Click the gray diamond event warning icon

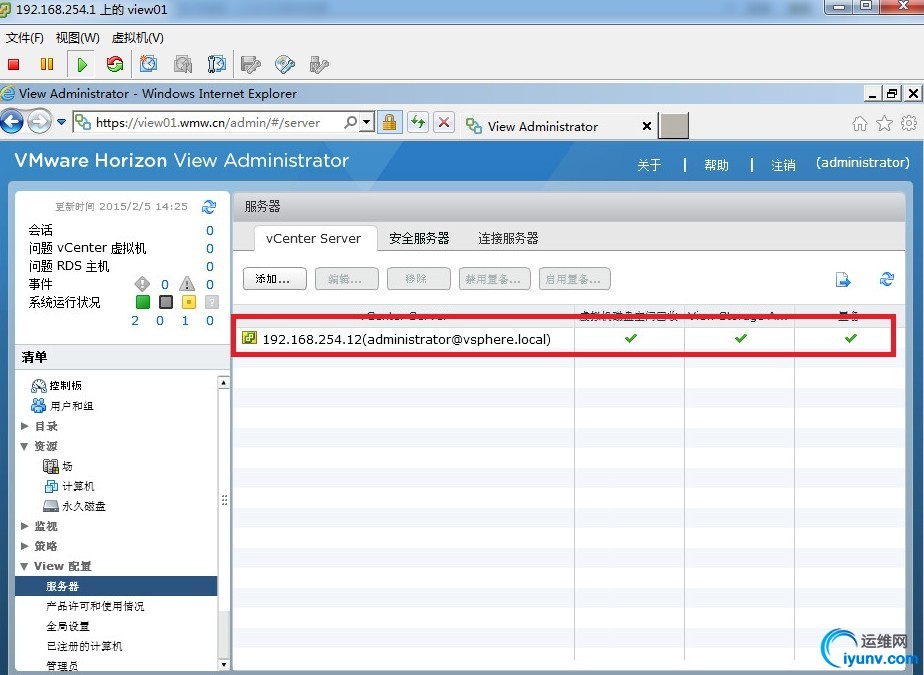[x=142, y=284]
